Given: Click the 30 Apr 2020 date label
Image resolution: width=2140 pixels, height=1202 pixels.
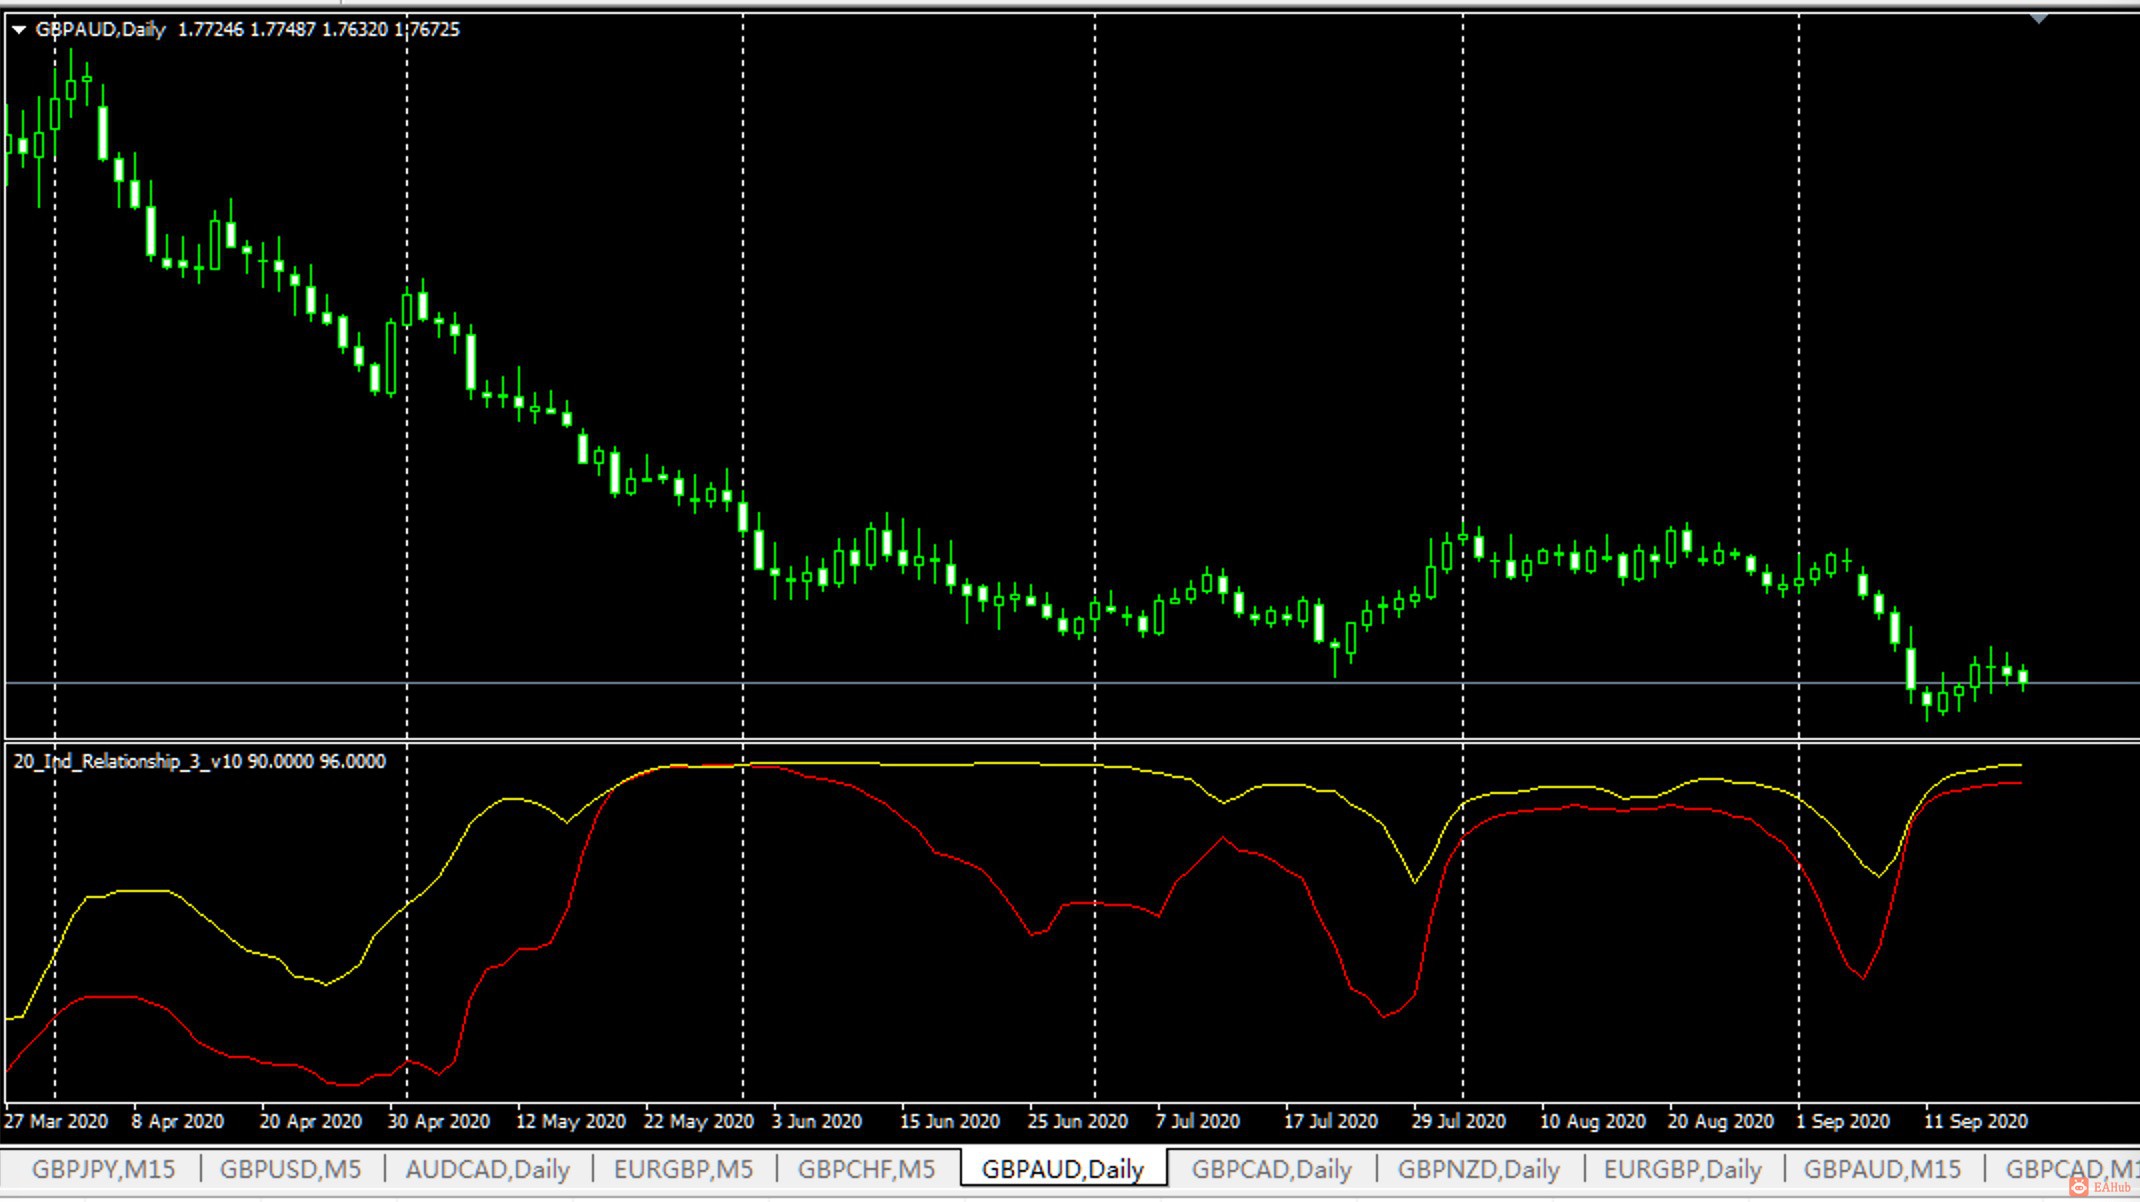Looking at the screenshot, I should tap(439, 1121).
